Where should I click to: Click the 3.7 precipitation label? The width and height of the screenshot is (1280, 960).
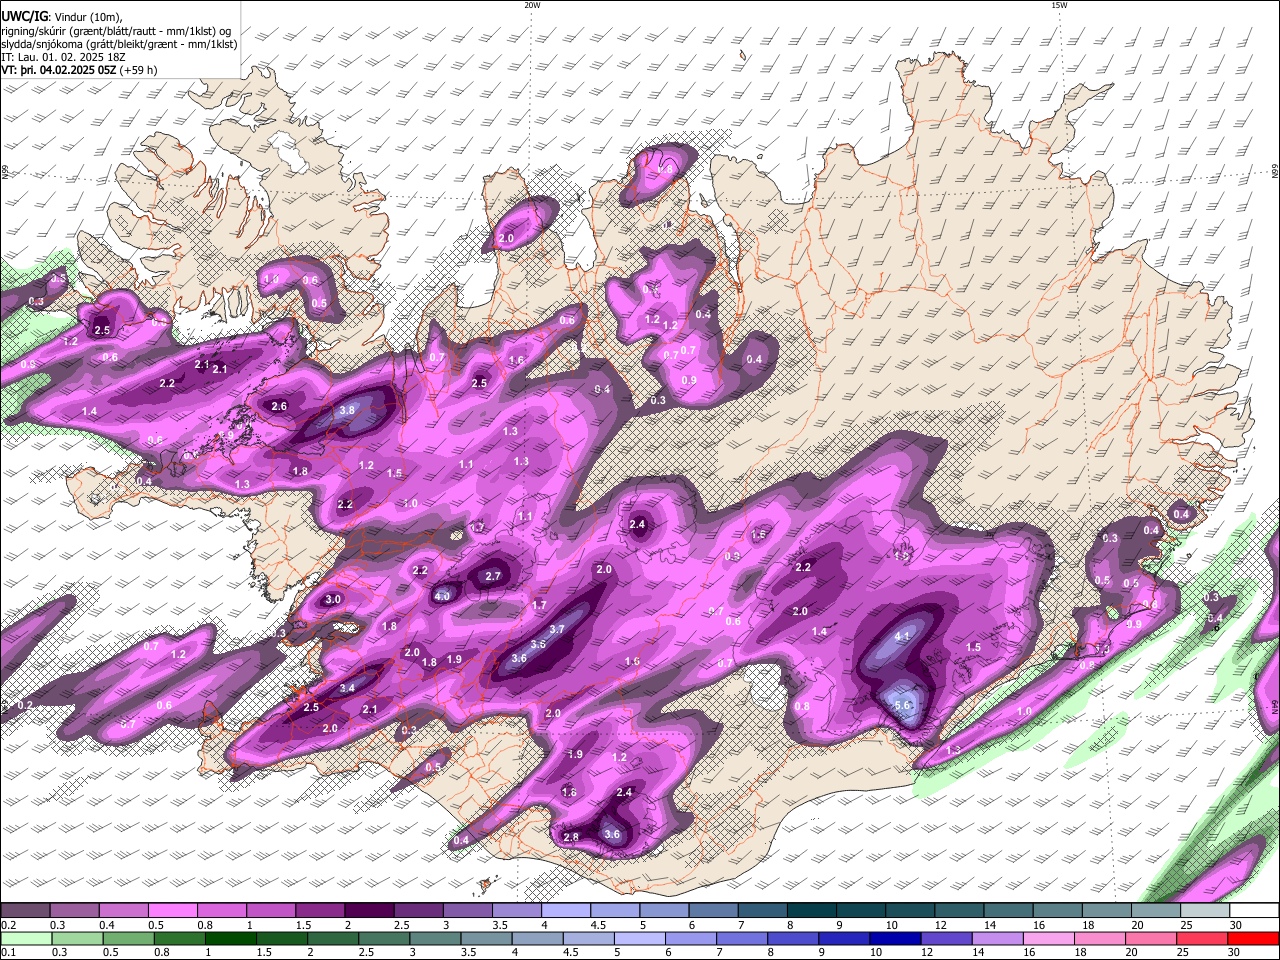pos(558,629)
